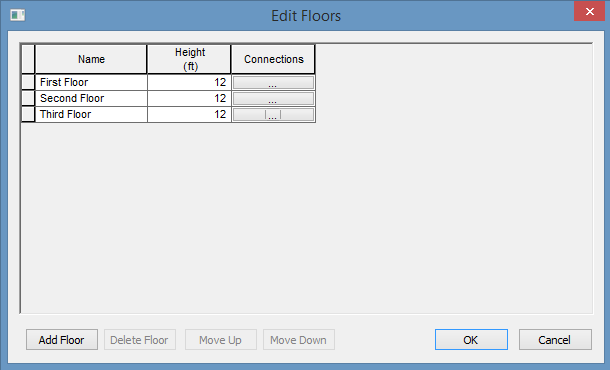Viewport: 610px width, 370px height.
Task: Open Third Floor connections ellipsis button
Action: (x=273, y=114)
